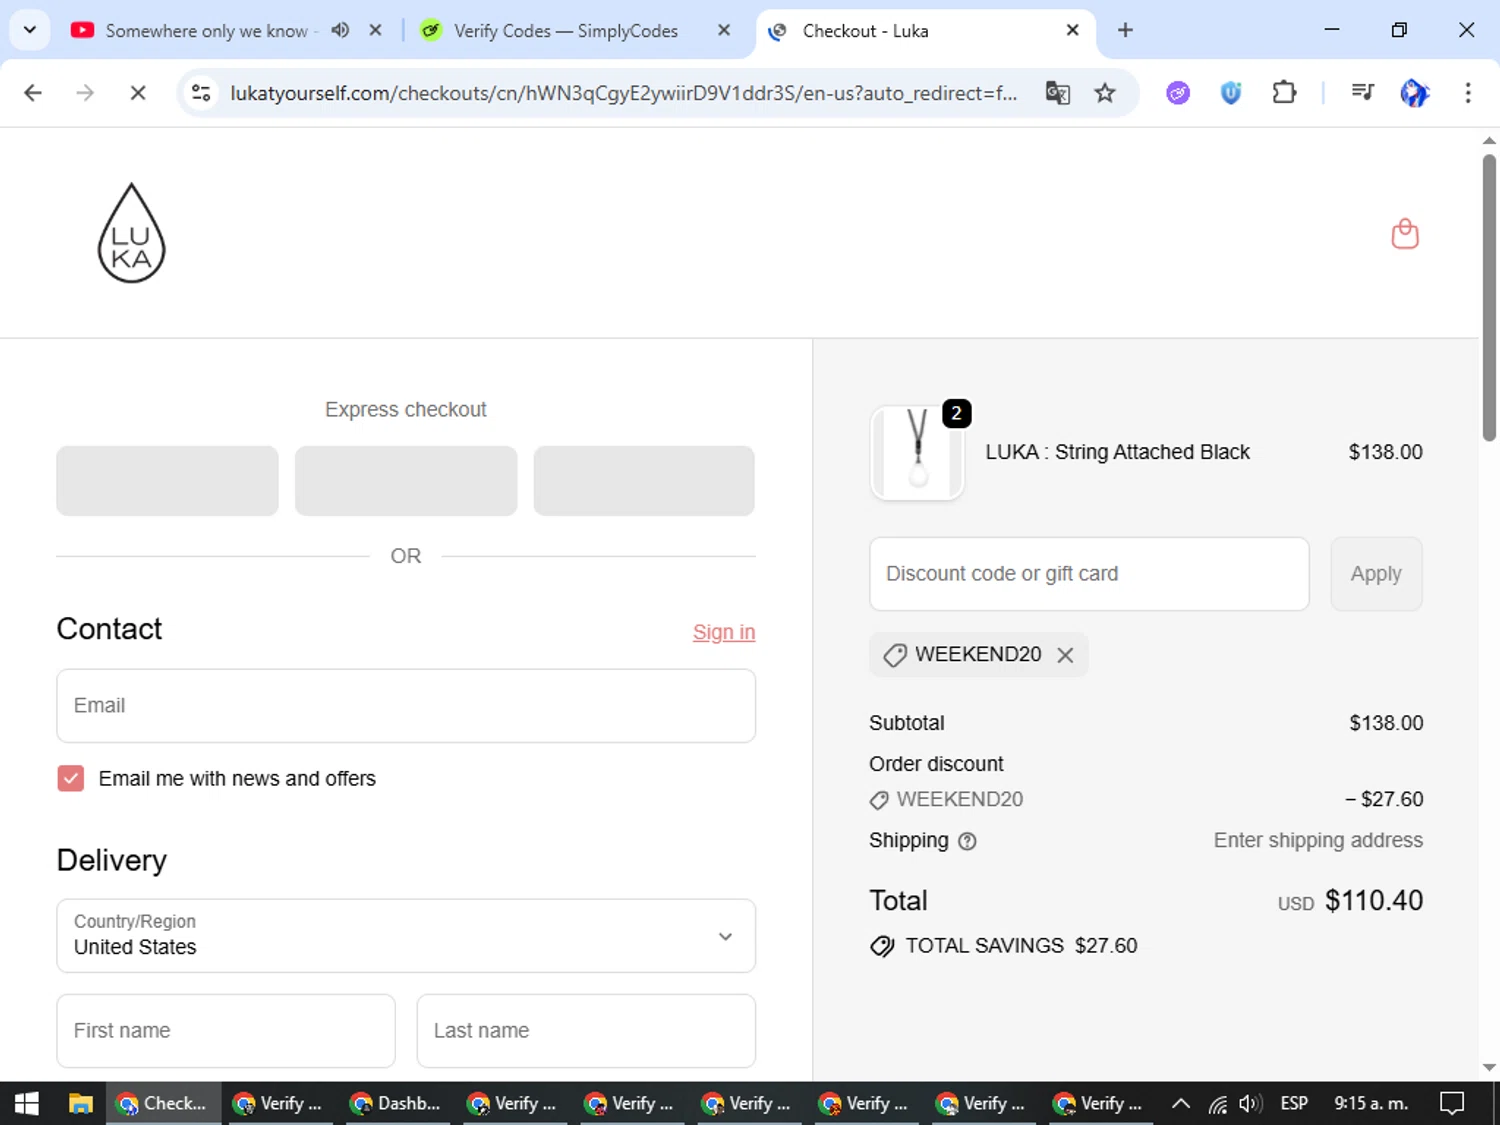The height and width of the screenshot is (1125, 1500).
Task: Focus the Last name field
Action: tap(586, 1031)
